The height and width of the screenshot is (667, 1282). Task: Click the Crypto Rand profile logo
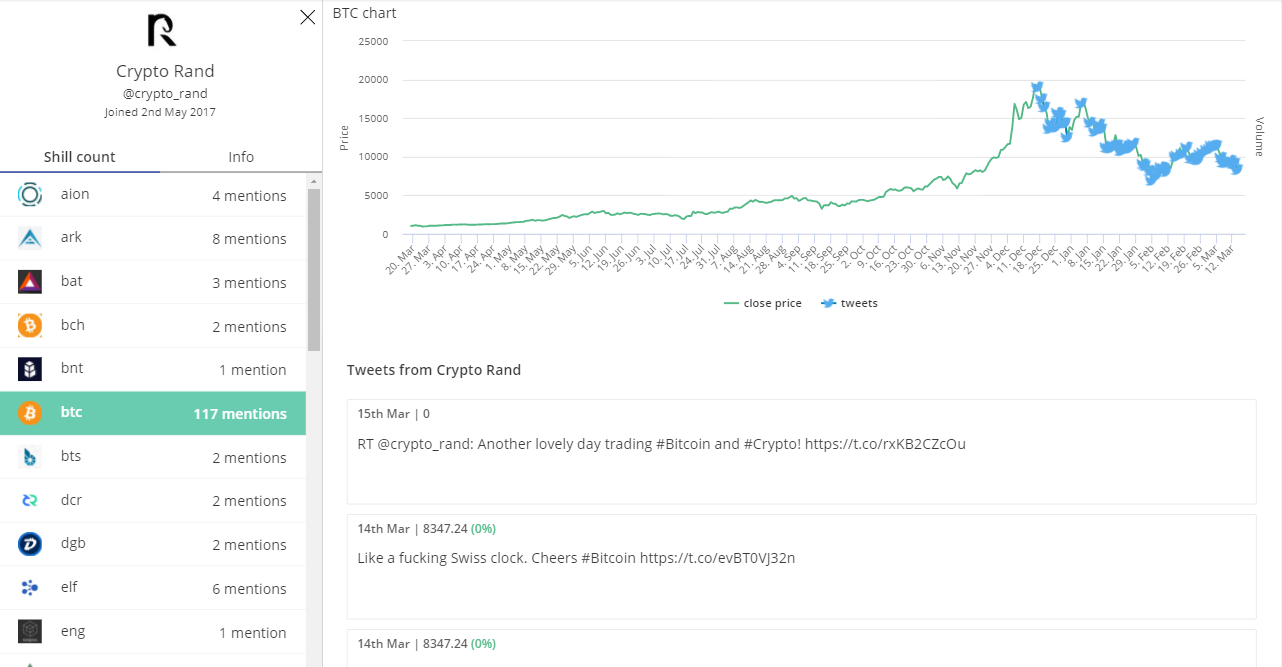pos(162,30)
